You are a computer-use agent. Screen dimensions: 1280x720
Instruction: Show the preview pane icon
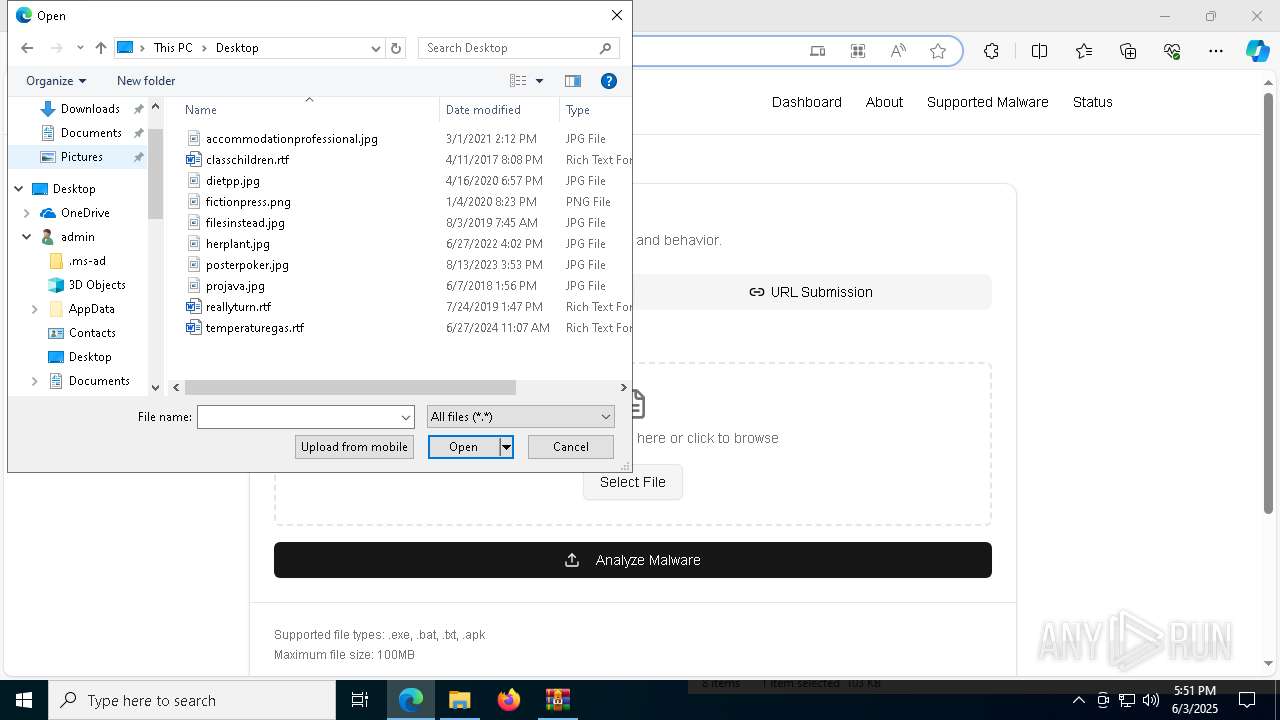tap(573, 81)
